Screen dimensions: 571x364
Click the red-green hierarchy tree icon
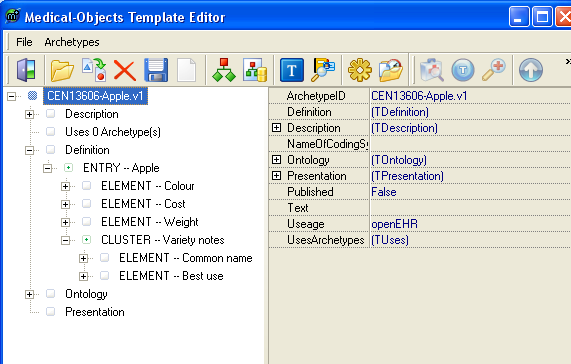(x=224, y=70)
